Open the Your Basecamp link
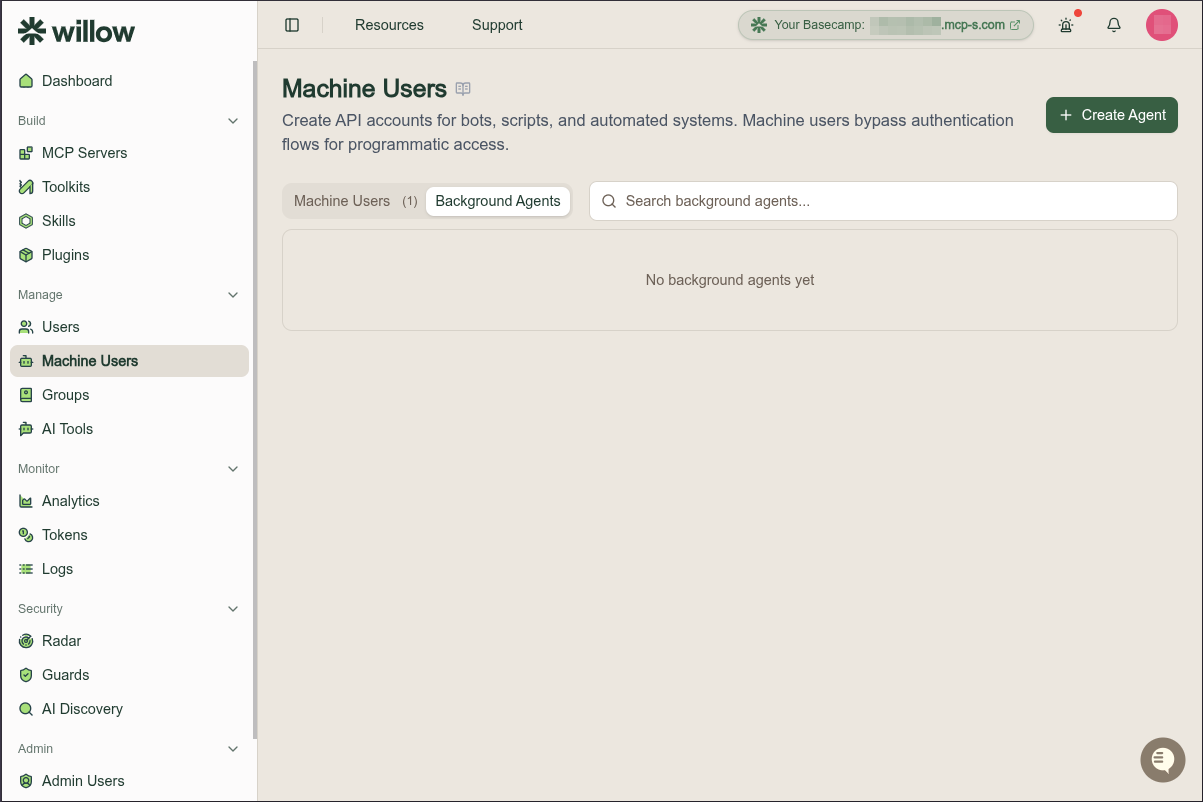The image size is (1203, 802). click(x=886, y=25)
